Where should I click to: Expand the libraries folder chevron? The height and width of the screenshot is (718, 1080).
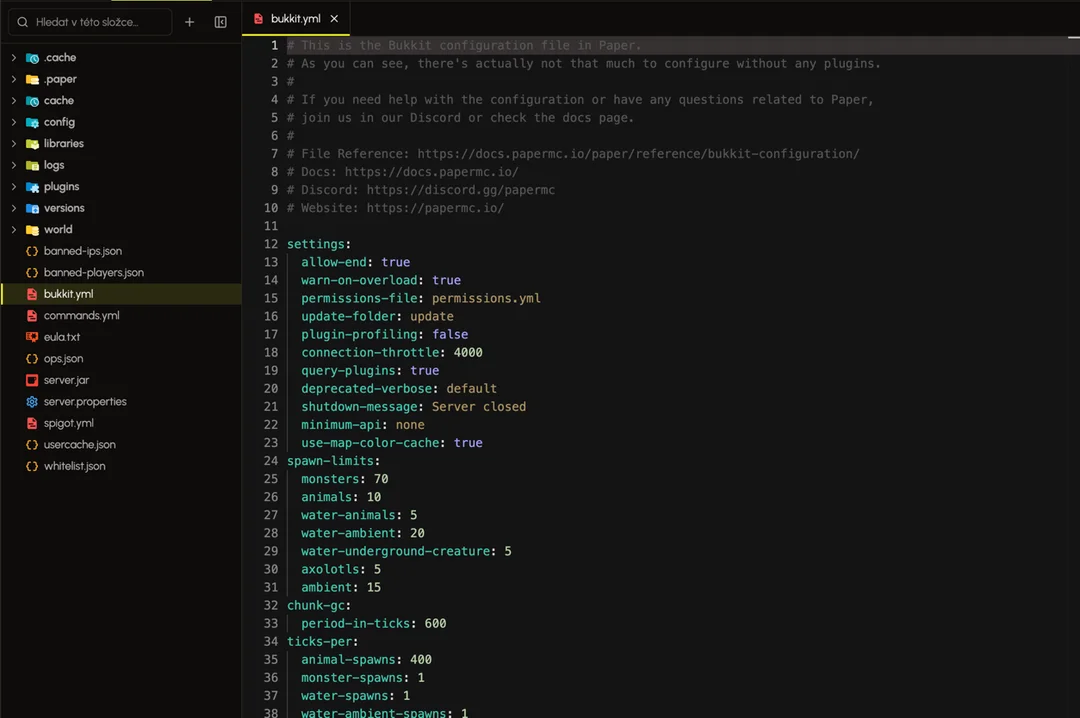click(x=14, y=143)
